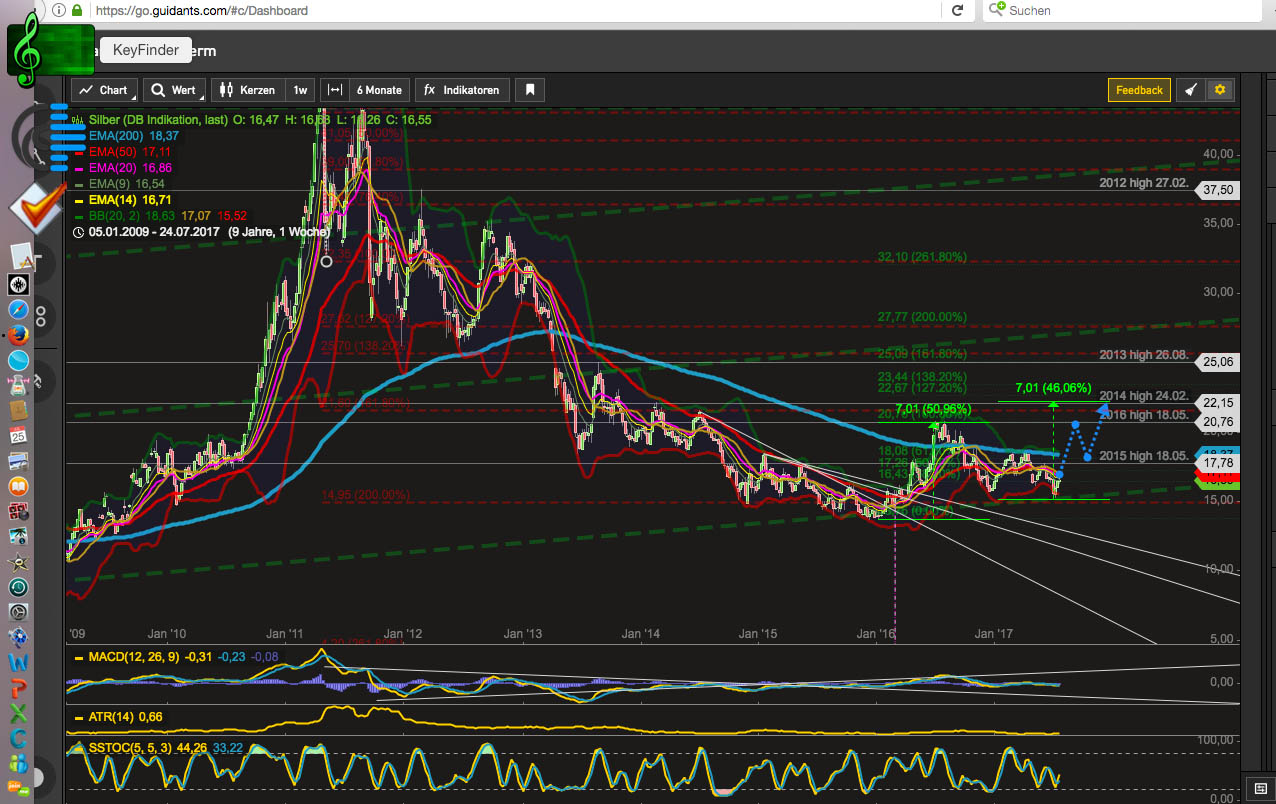Open the Kerzen chart type selector

point(248,90)
